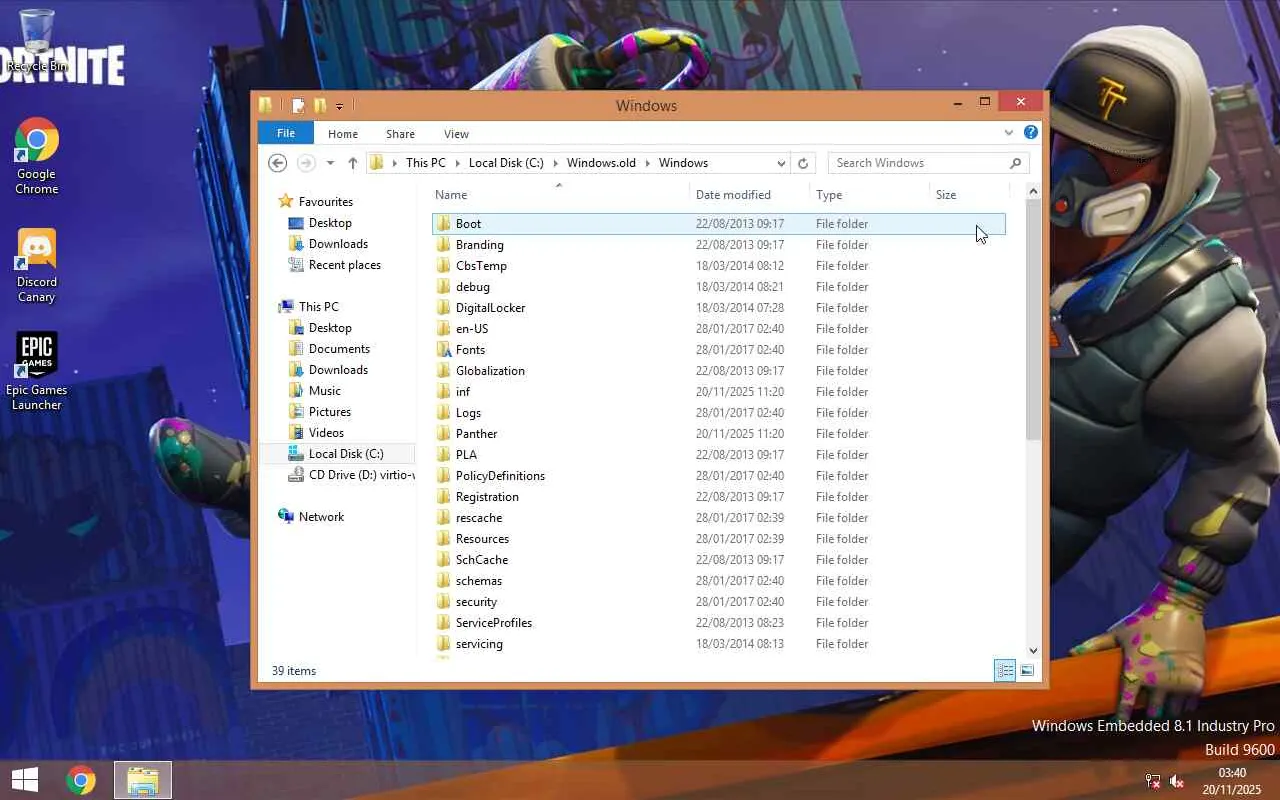
Task: Select Recent places under Favourites
Action: [344, 265]
